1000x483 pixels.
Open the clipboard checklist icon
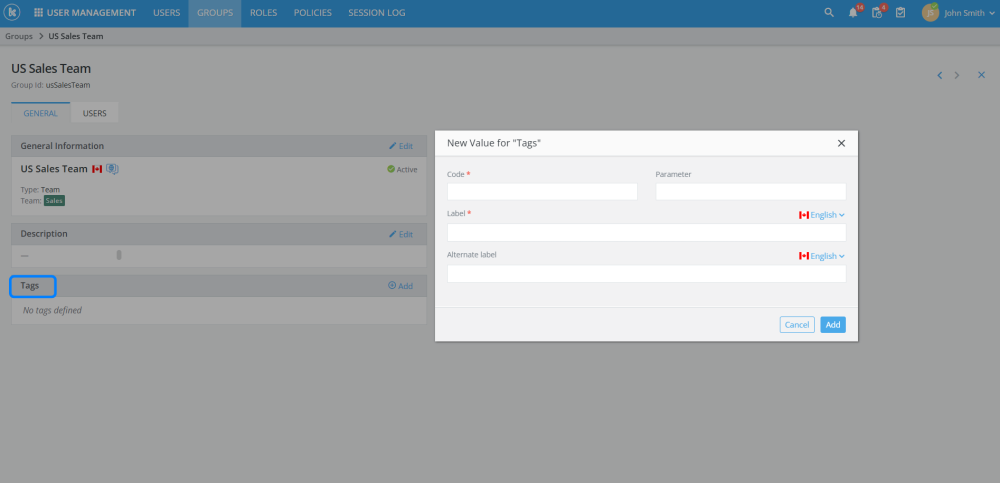[x=901, y=13]
